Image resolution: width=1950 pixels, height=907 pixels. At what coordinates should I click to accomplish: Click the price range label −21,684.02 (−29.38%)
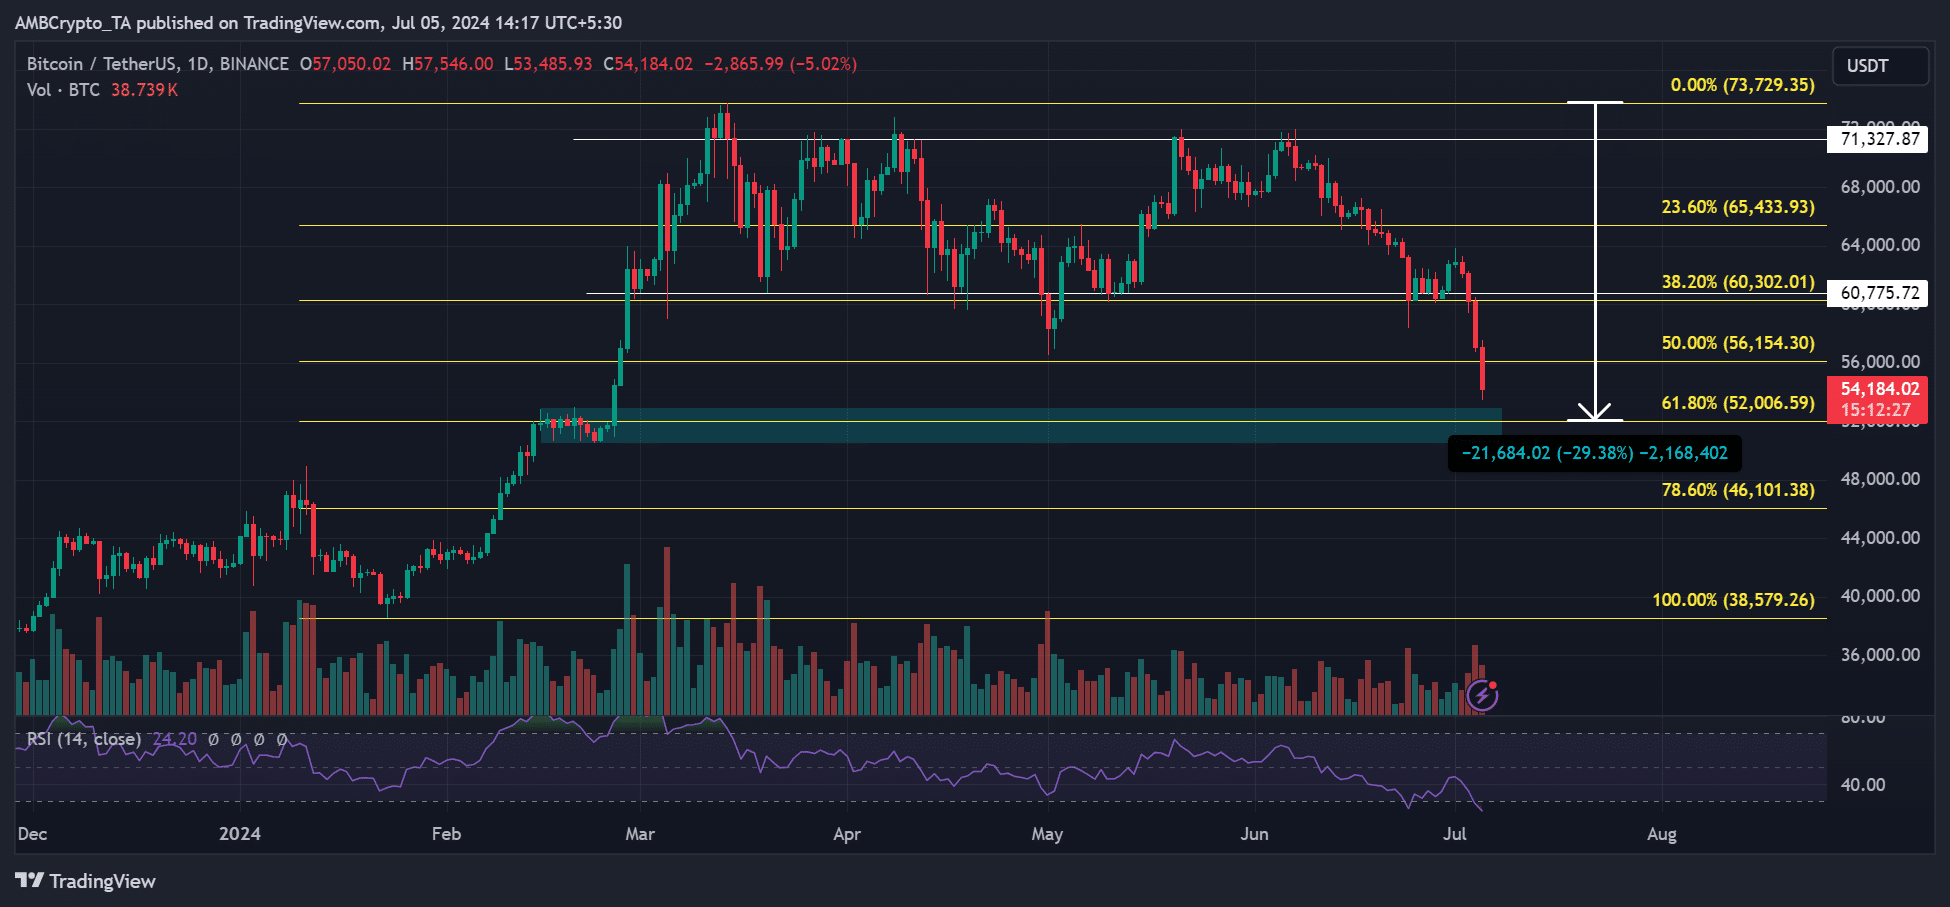(x=1595, y=453)
